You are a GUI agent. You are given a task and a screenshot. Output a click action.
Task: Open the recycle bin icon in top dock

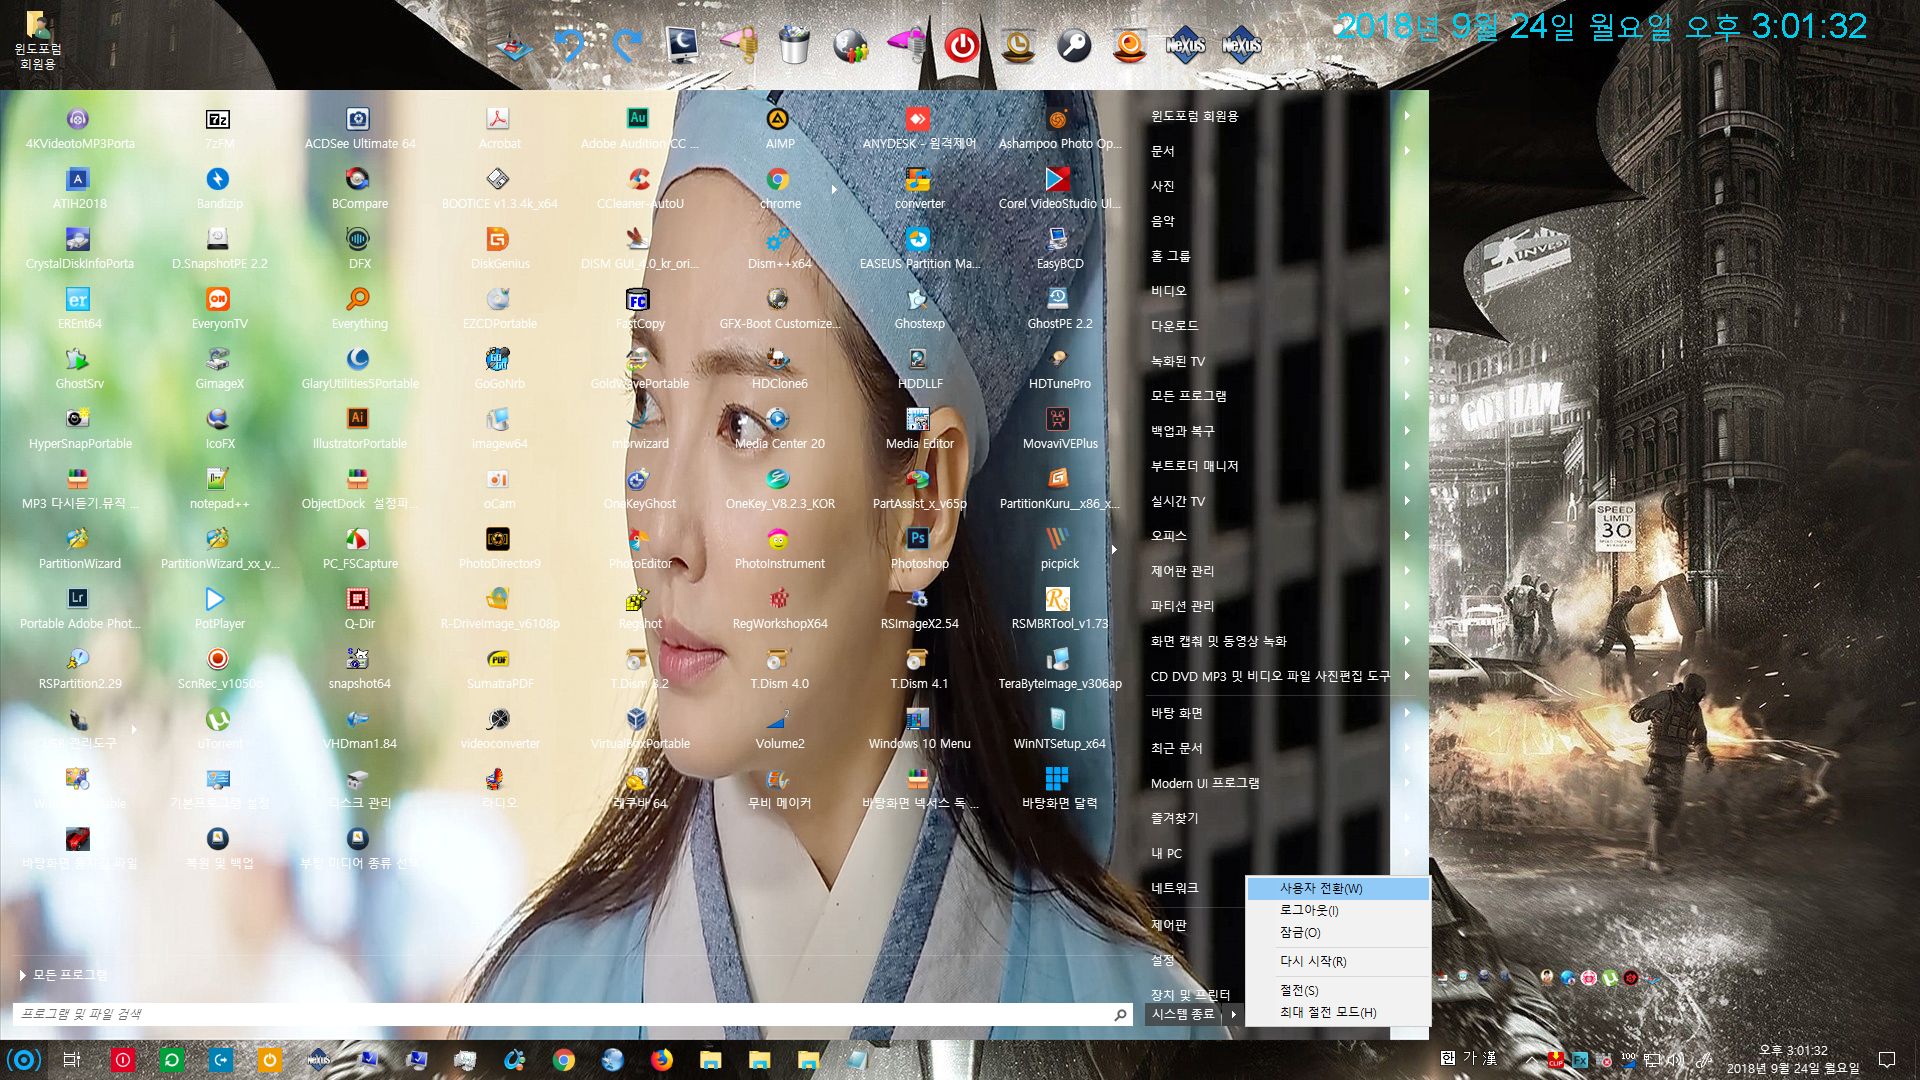click(x=794, y=45)
